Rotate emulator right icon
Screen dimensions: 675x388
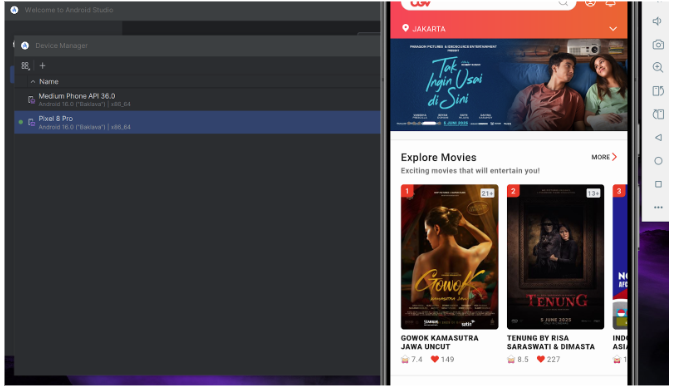[x=658, y=114]
